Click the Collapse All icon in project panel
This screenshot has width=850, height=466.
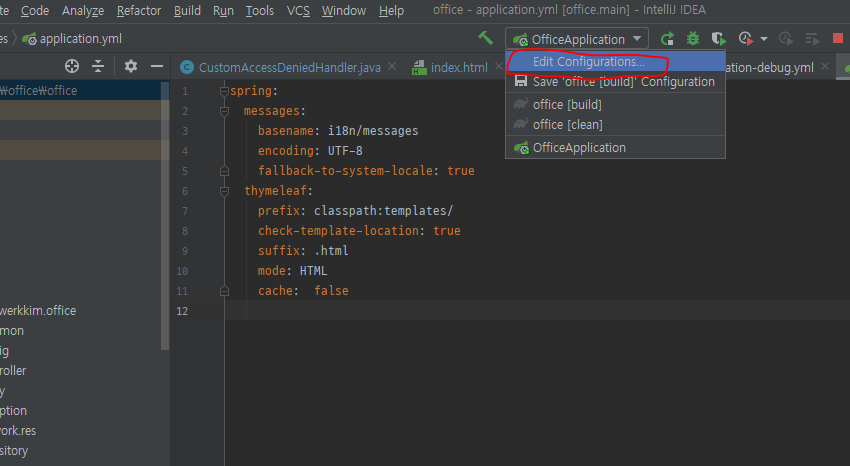pos(98,66)
